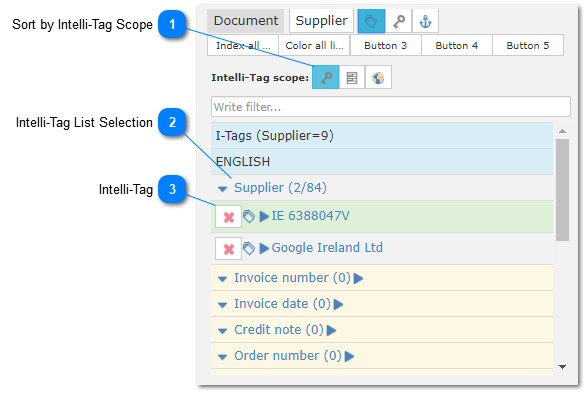This screenshot has height=394, width=587.
Task: Expand the Invoice date (0) list
Action: tap(223, 305)
